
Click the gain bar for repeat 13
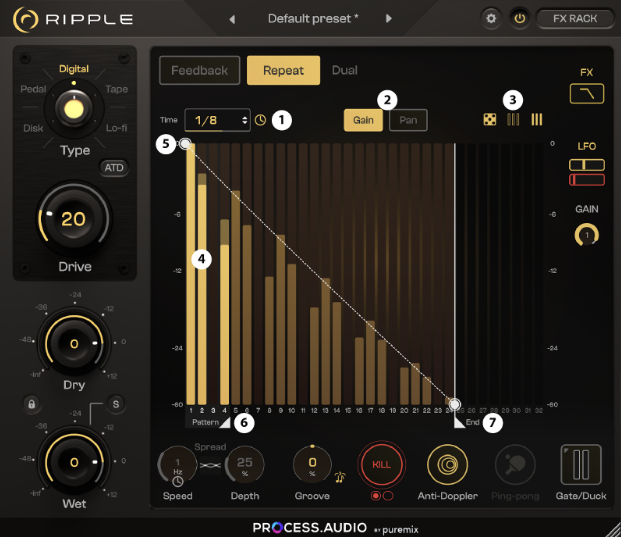(x=326, y=341)
